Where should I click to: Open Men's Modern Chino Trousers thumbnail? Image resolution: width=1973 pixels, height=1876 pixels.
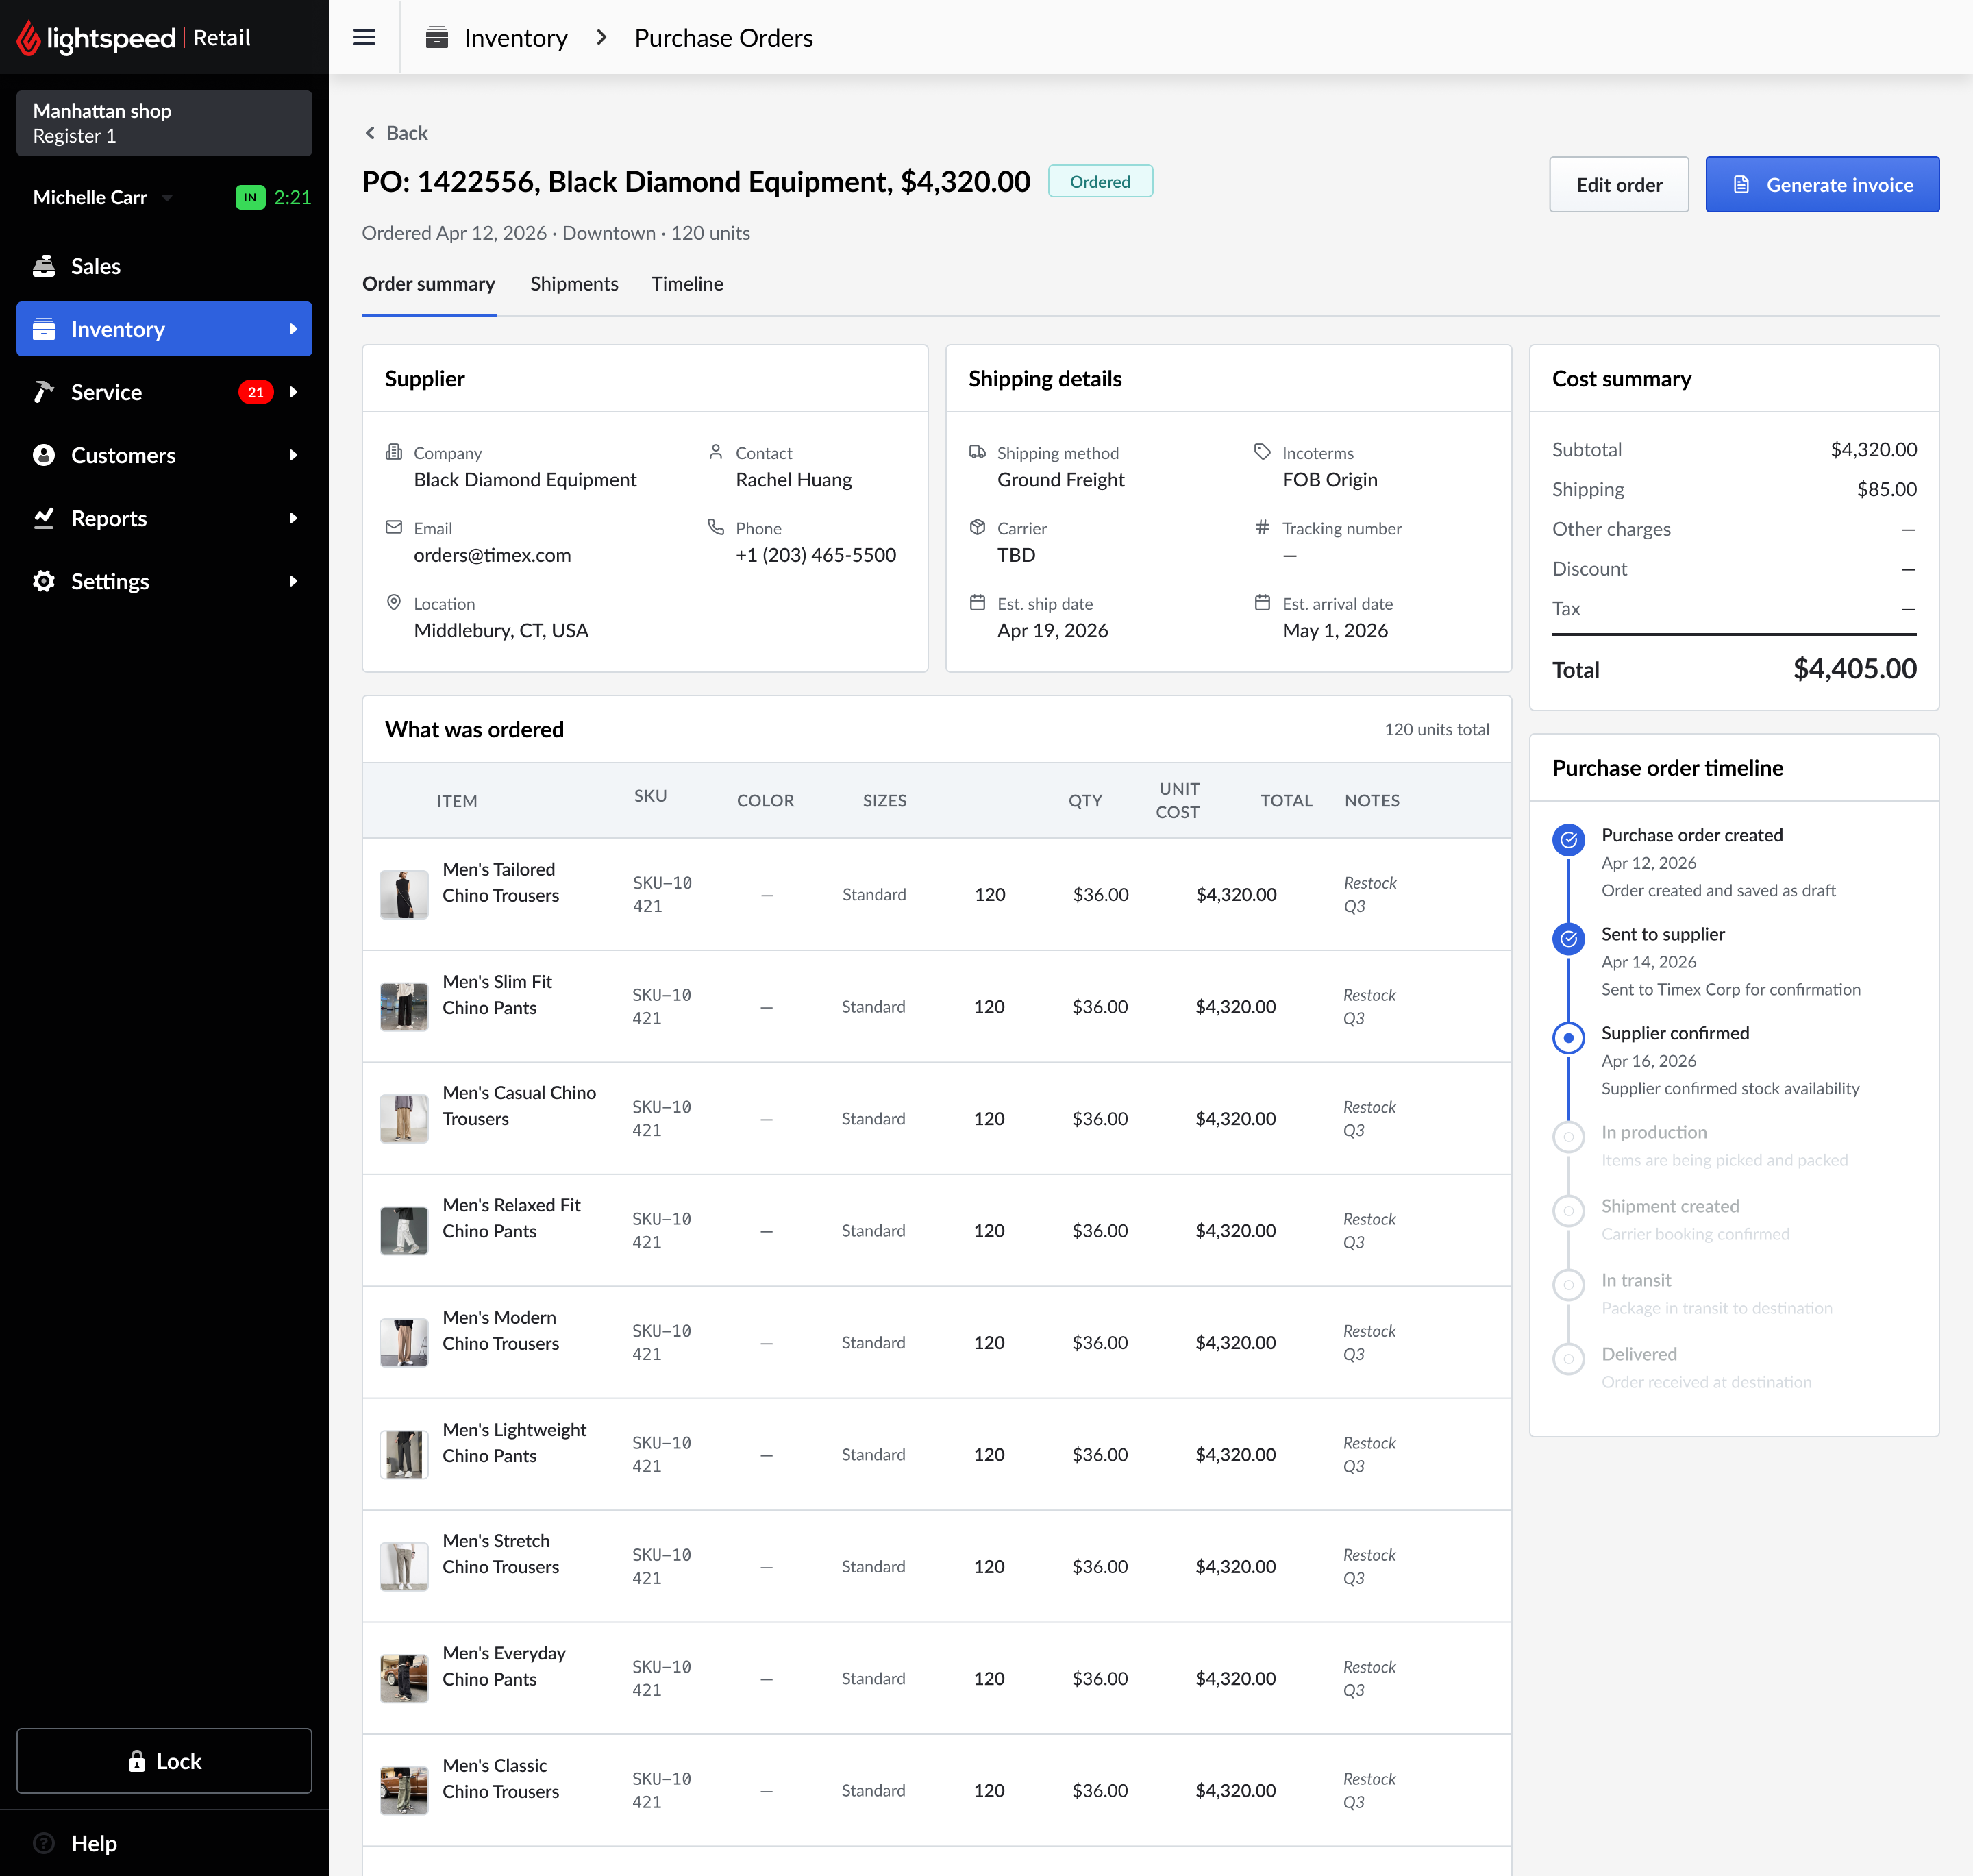[404, 1342]
